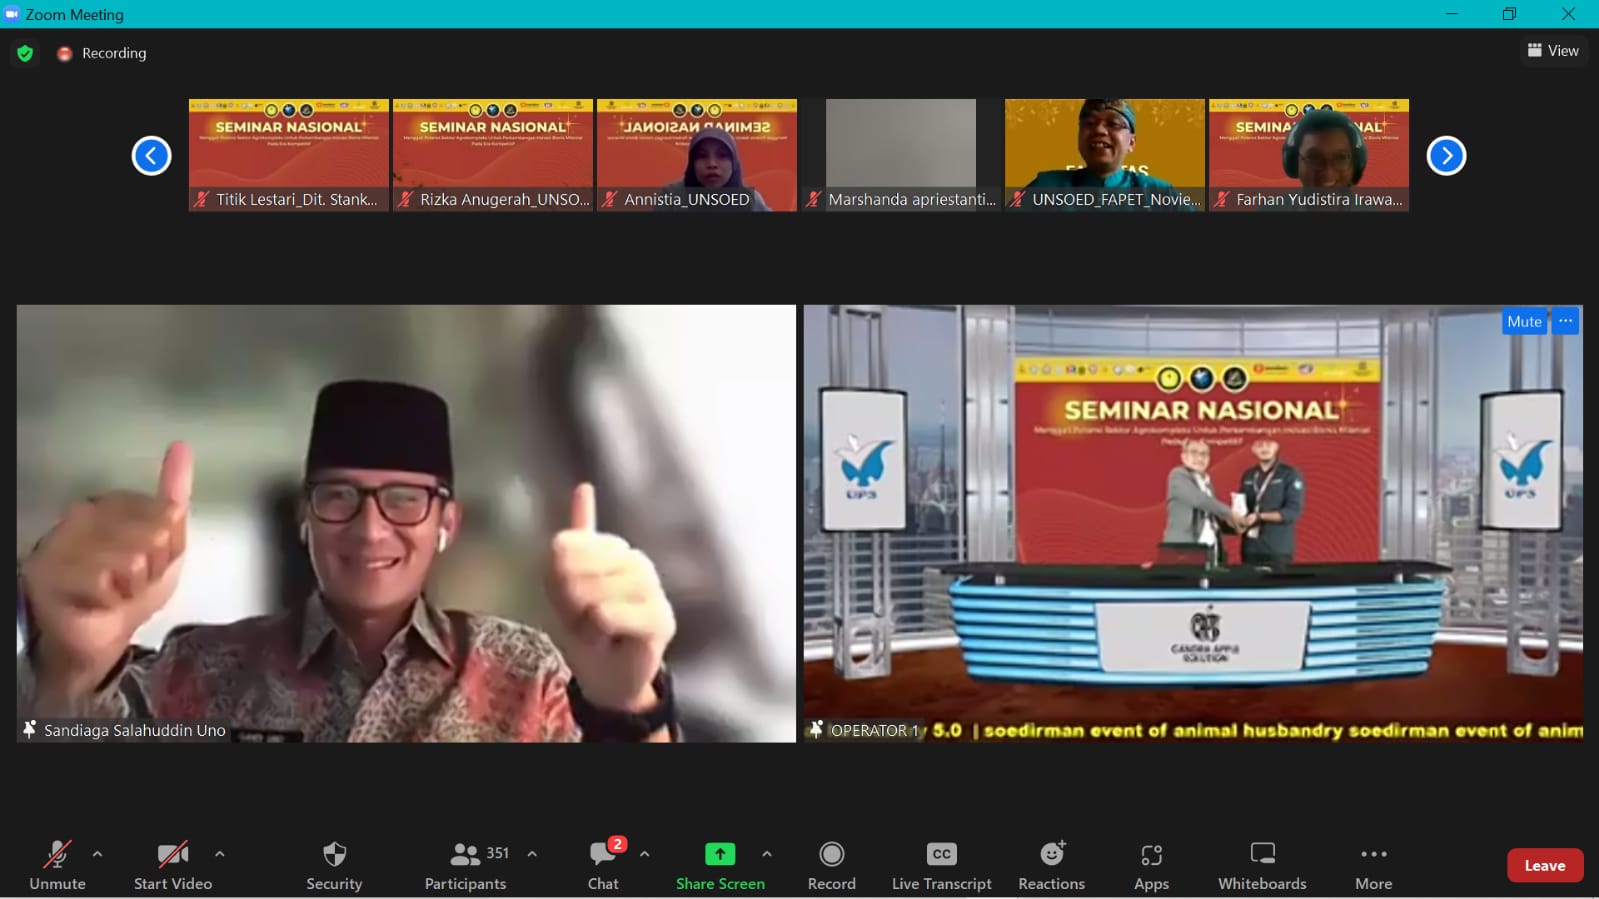Start Video with the camera toggle

click(x=173, y=865)
